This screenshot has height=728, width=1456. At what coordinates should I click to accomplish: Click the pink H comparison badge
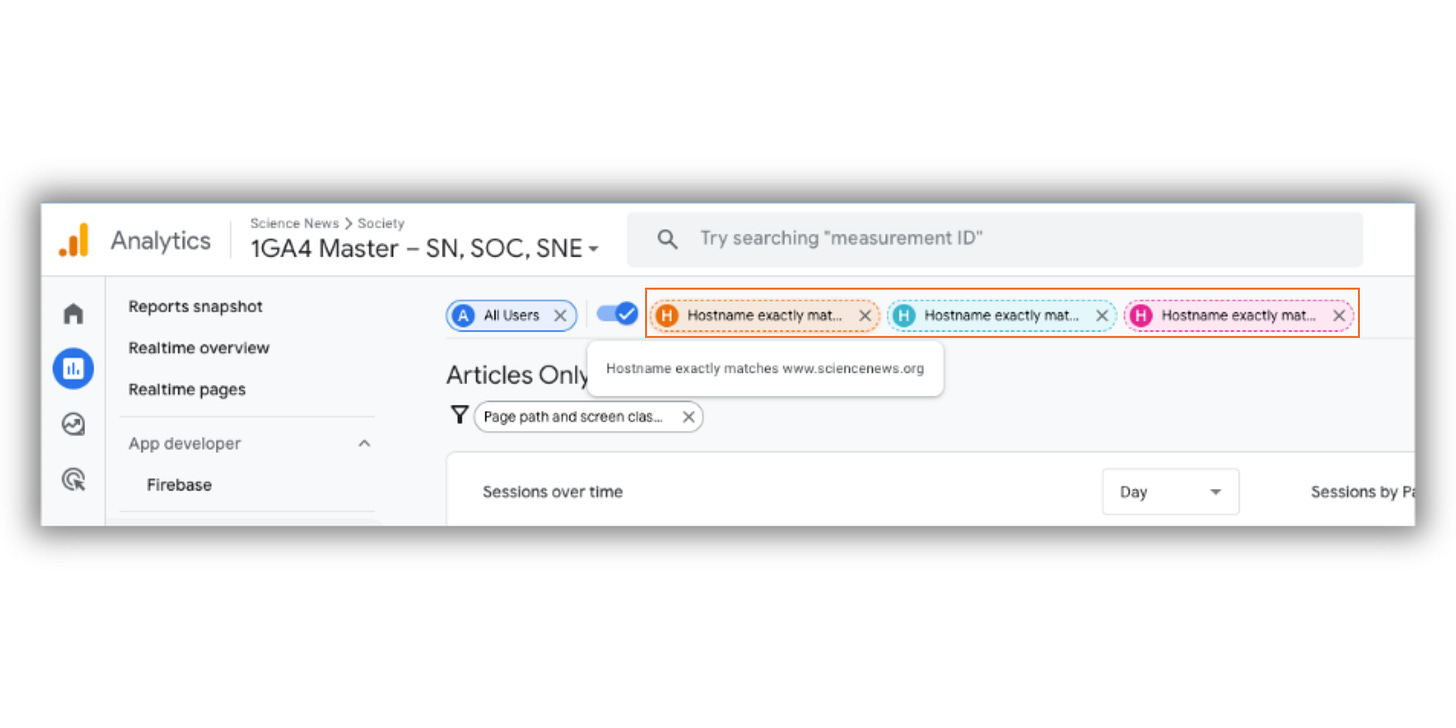tap(1141, 315)
